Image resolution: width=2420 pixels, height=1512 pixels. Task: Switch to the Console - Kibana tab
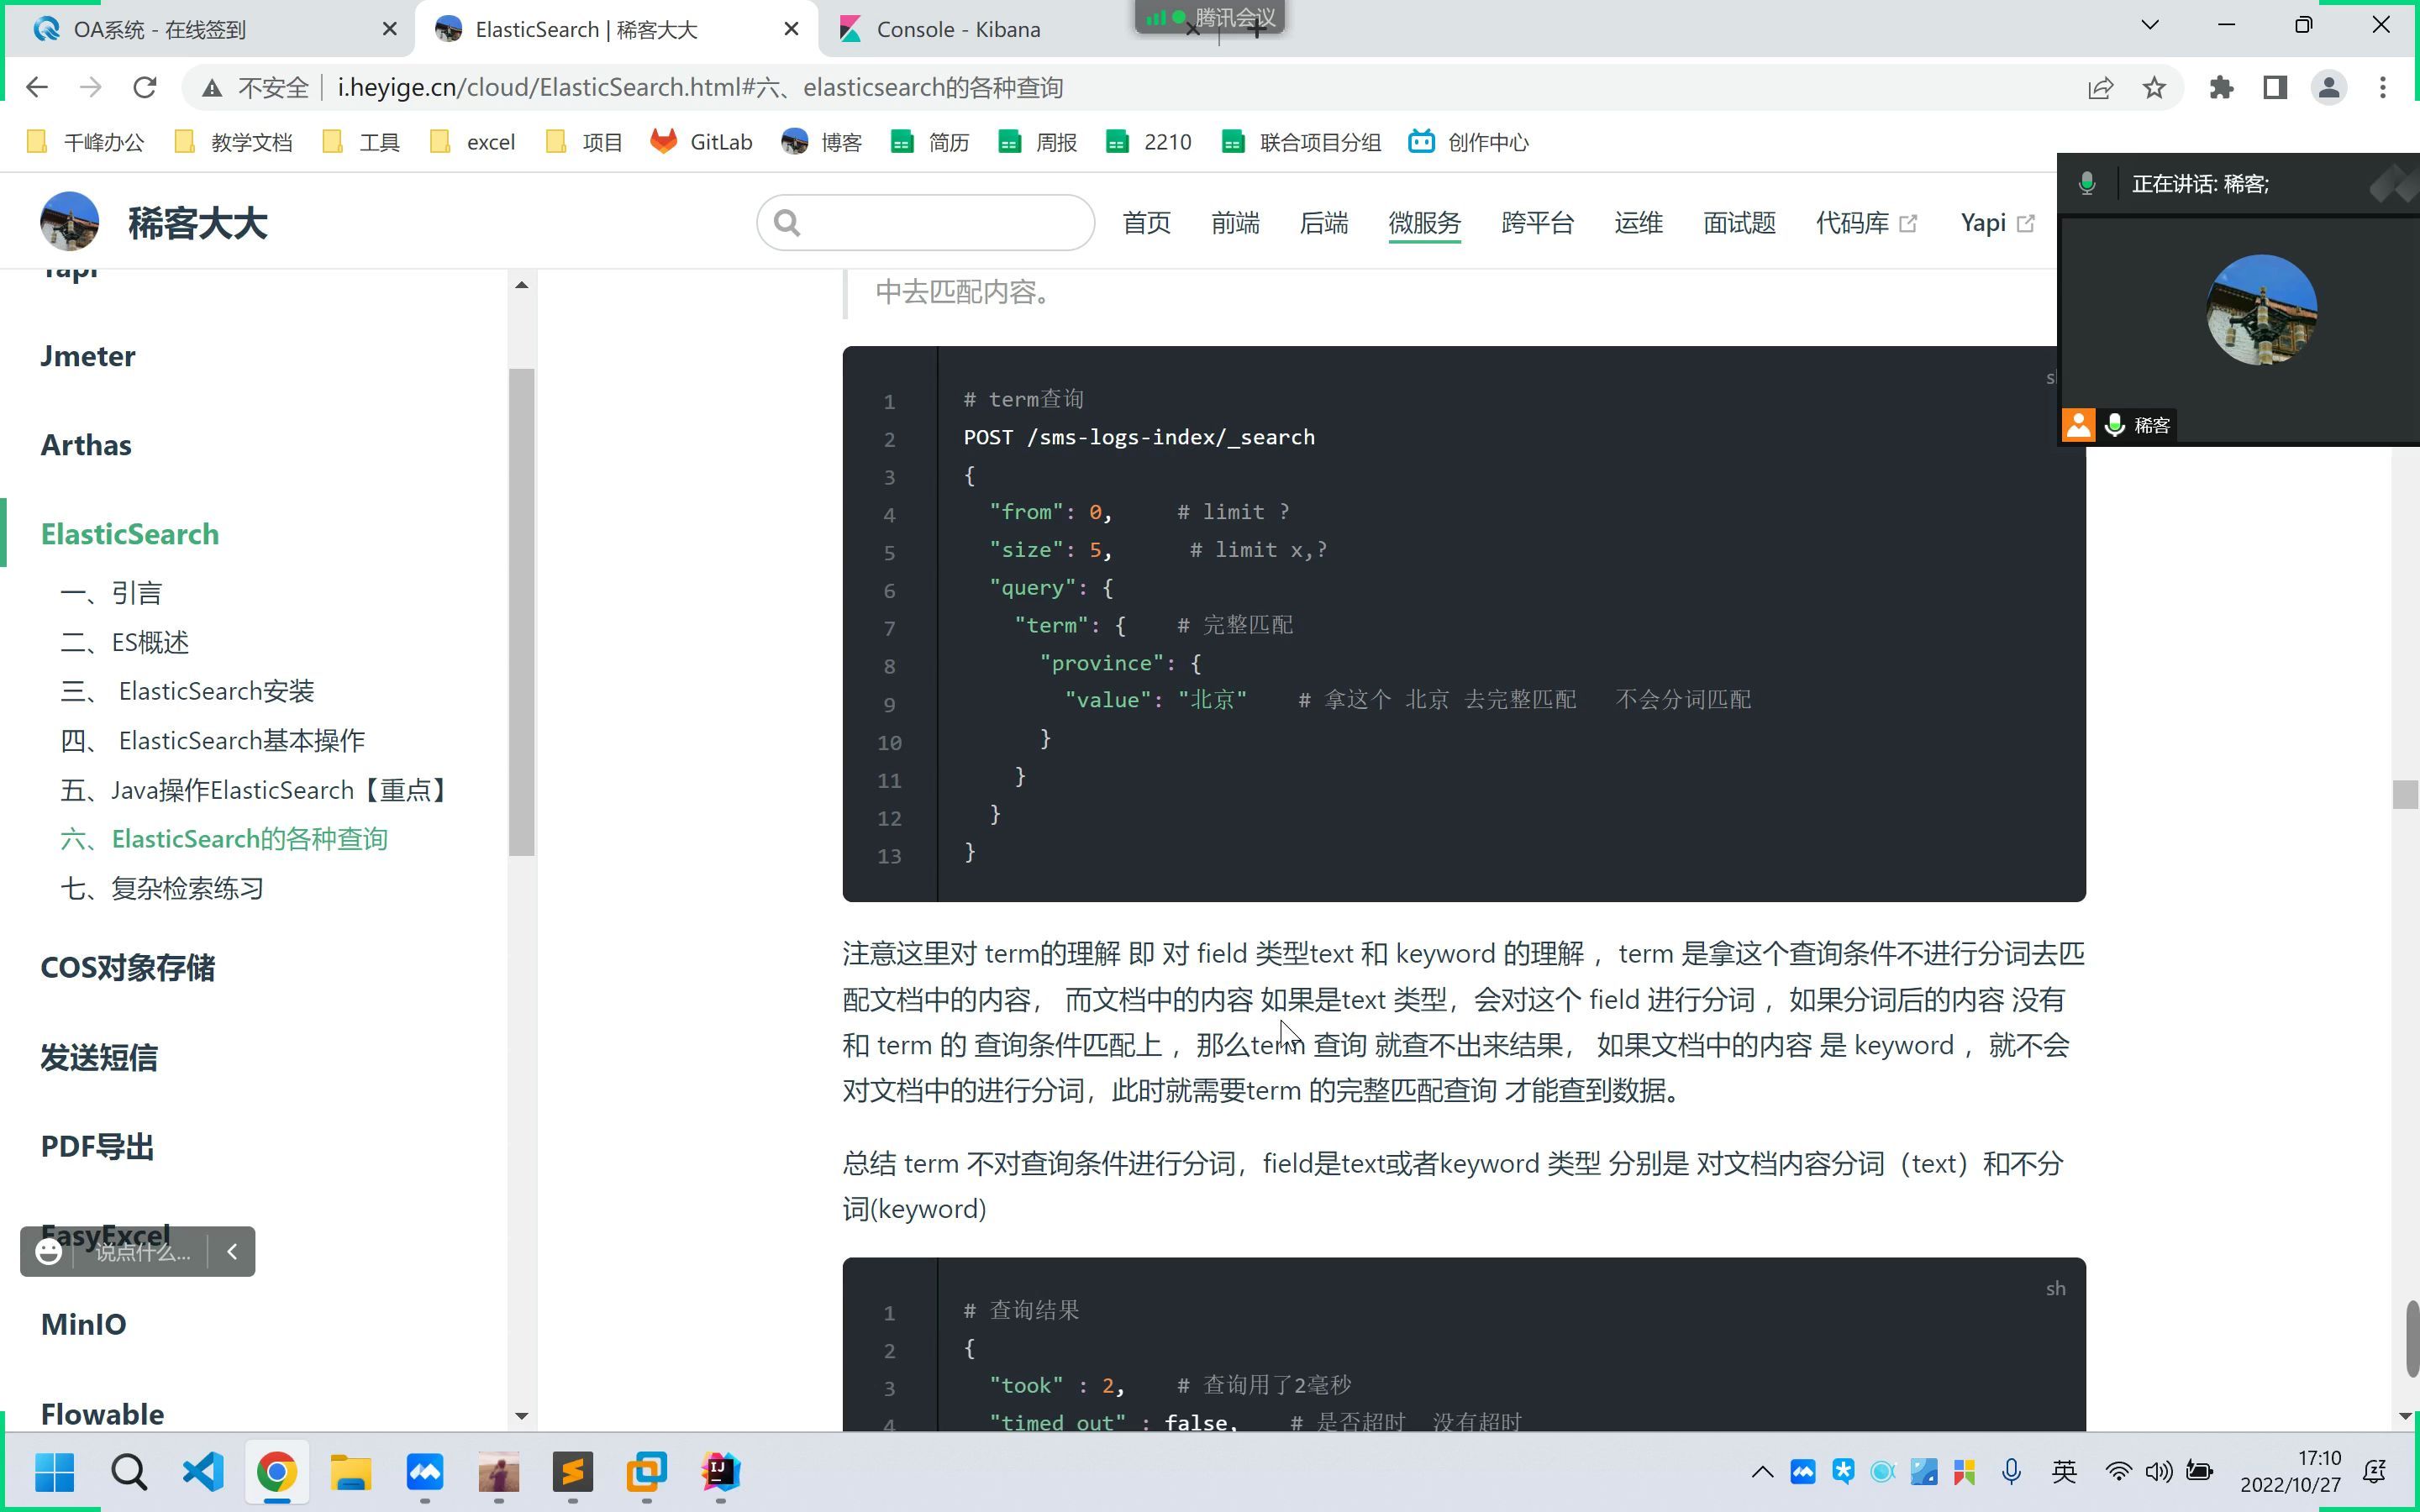[957, 29]
